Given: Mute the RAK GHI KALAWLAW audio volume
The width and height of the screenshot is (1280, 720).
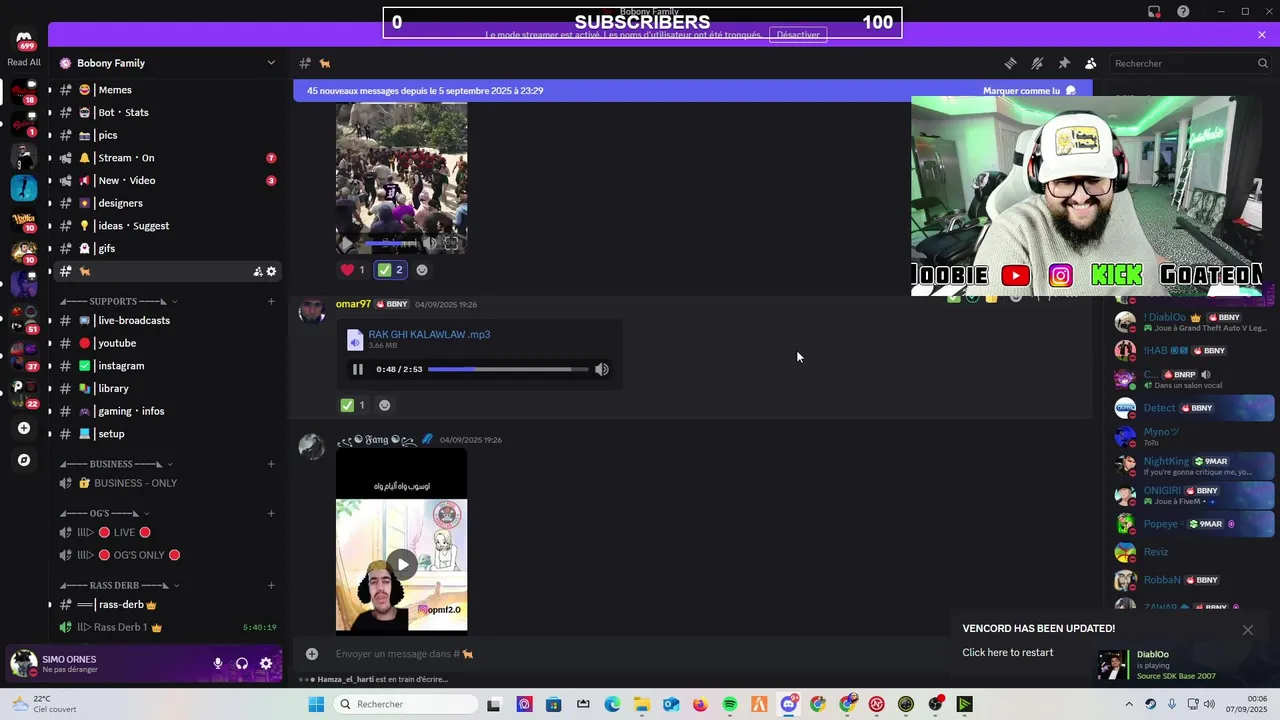Looking at the screenshot, I should 602,369.
